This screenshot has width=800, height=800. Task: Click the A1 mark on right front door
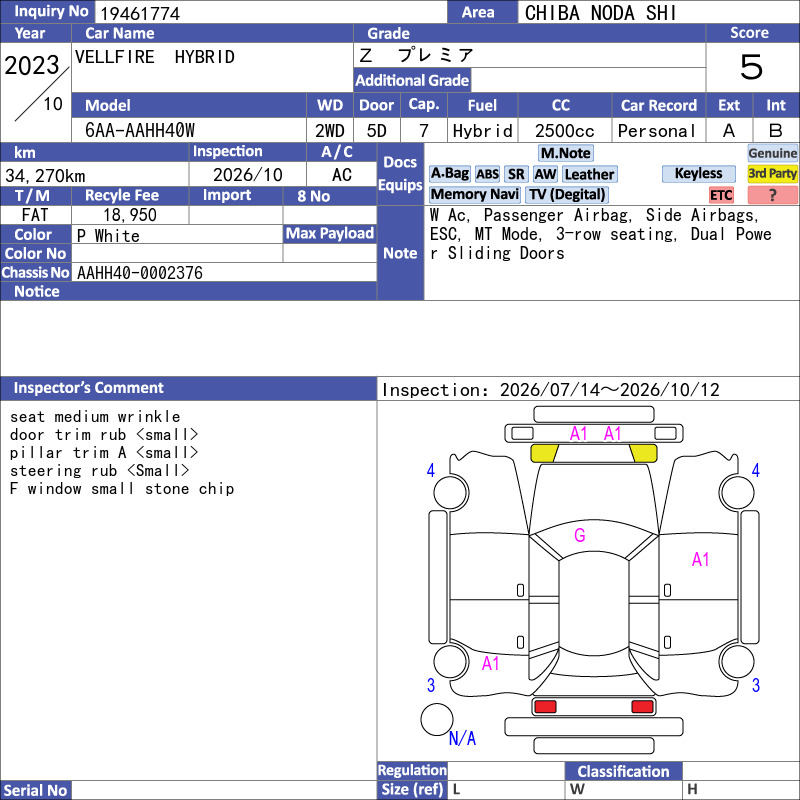(701, 560)
